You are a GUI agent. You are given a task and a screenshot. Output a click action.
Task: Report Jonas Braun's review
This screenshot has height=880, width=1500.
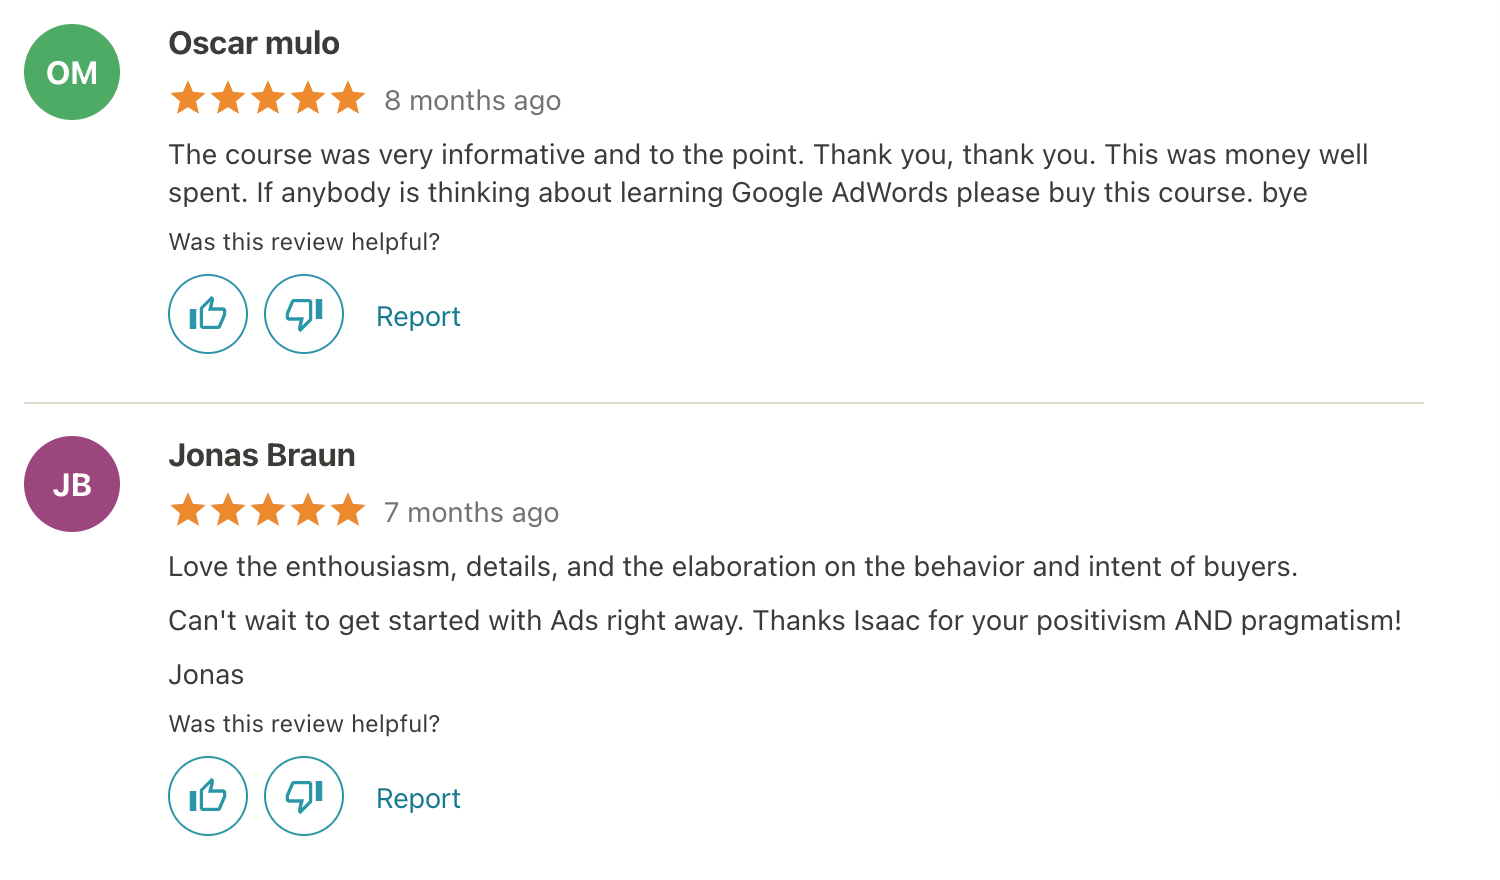(x=418, y=799)
